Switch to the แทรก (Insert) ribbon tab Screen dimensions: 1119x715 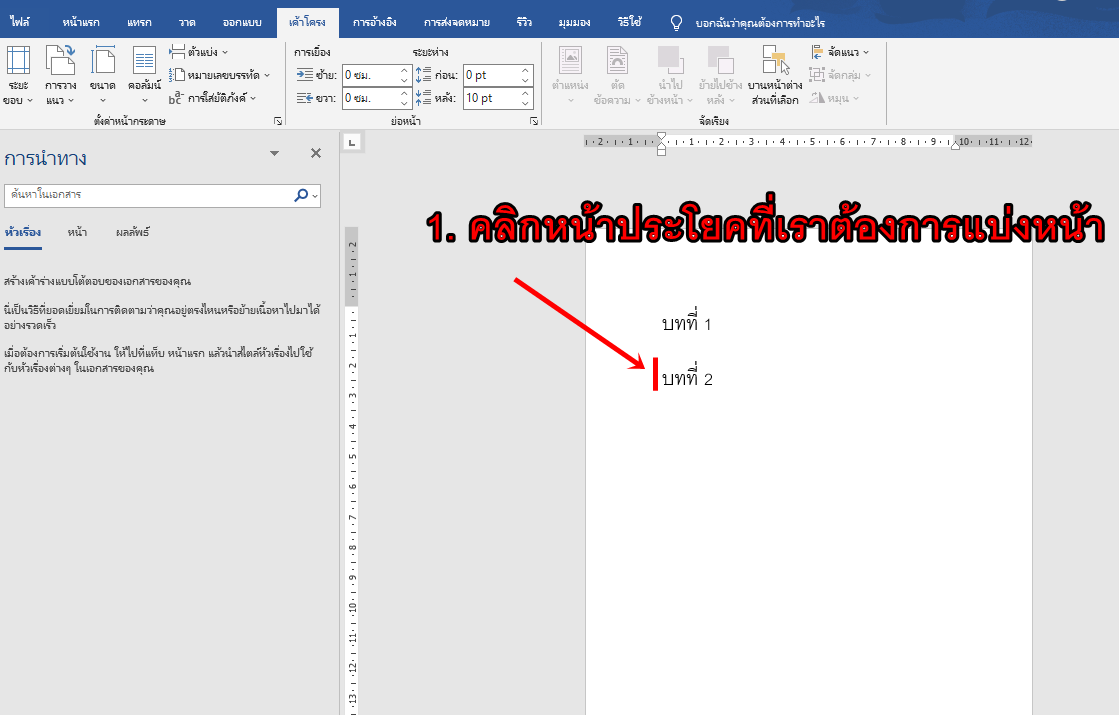coord(139,22)
